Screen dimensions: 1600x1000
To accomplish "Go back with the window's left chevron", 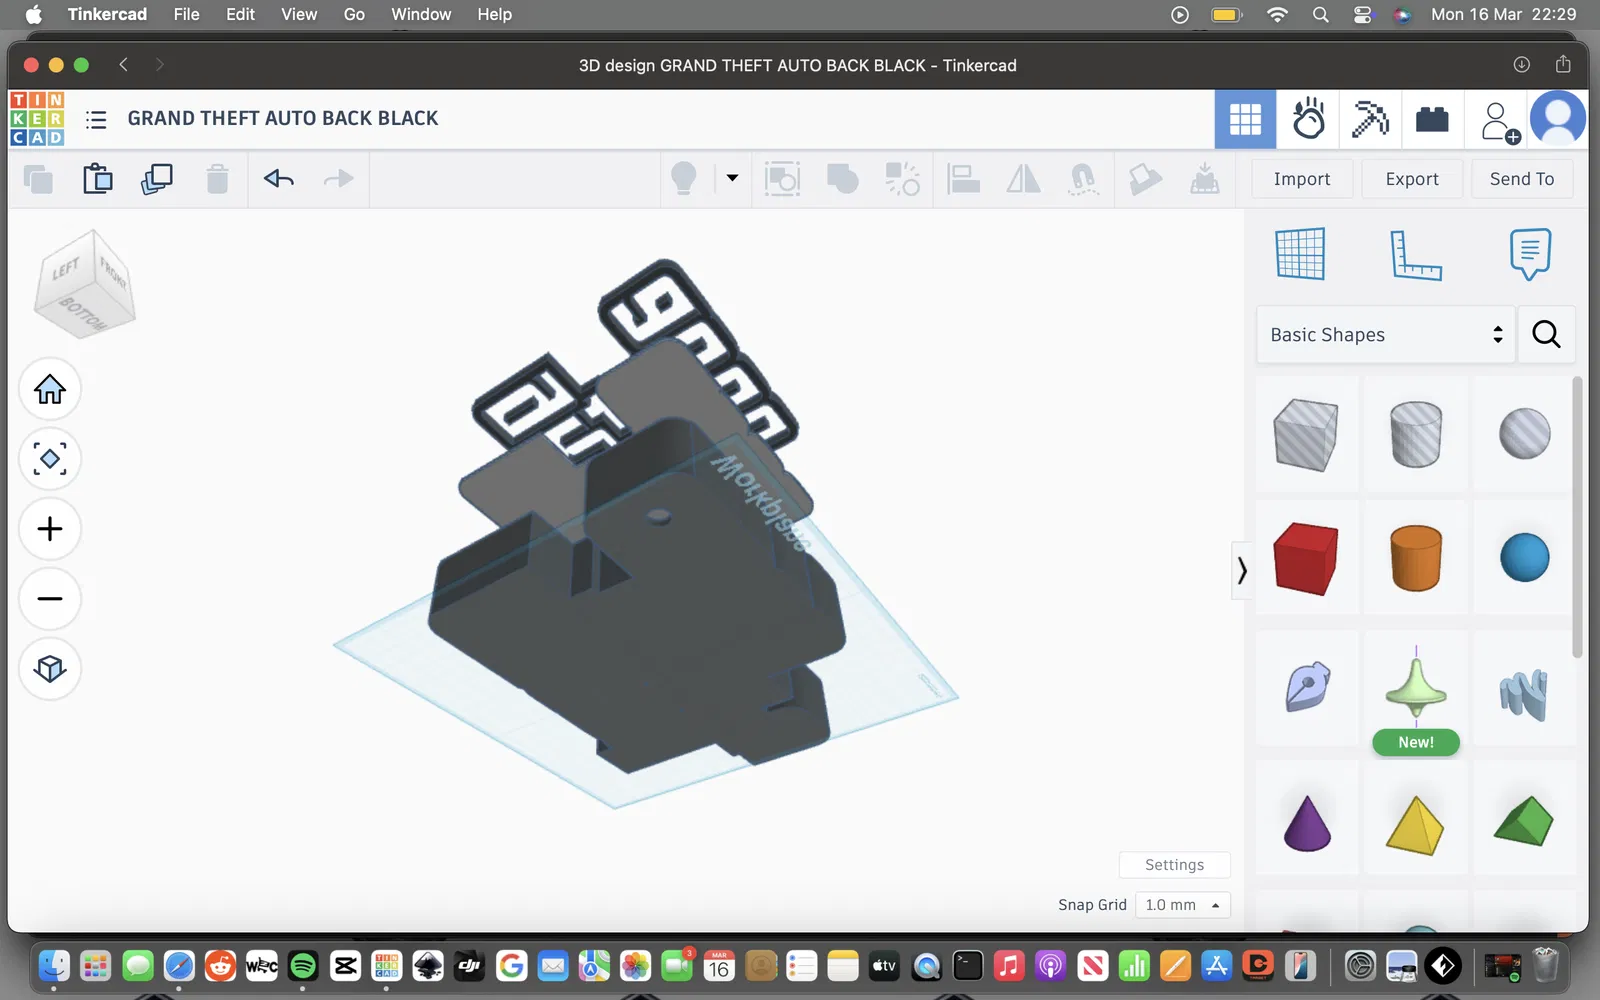I will pos(124,65).
